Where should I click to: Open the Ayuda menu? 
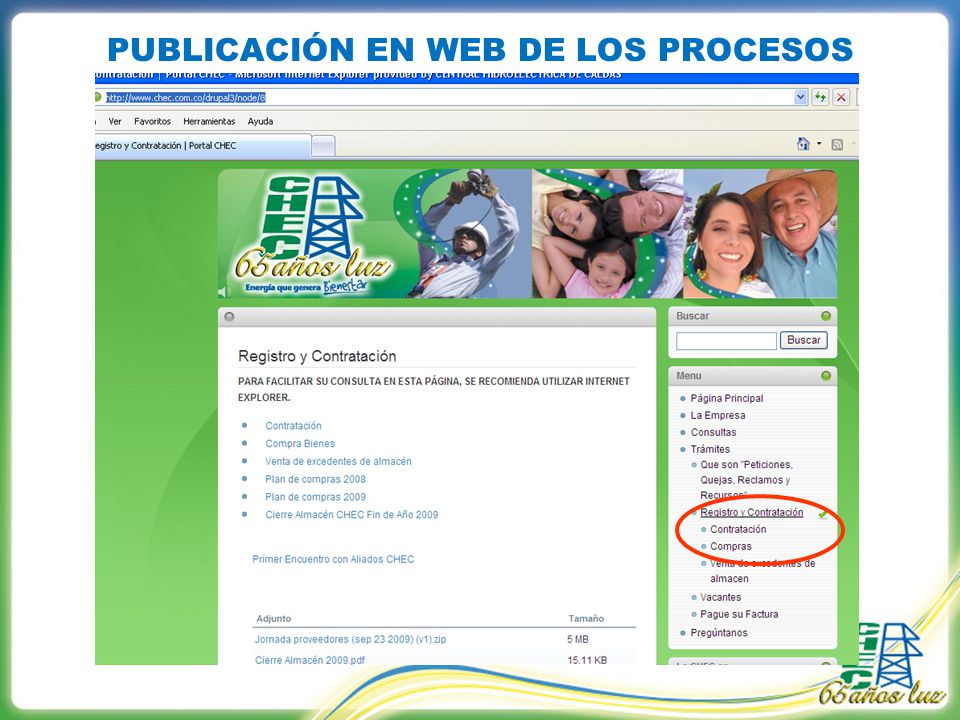pyautogui.click(x=260, y=121)
